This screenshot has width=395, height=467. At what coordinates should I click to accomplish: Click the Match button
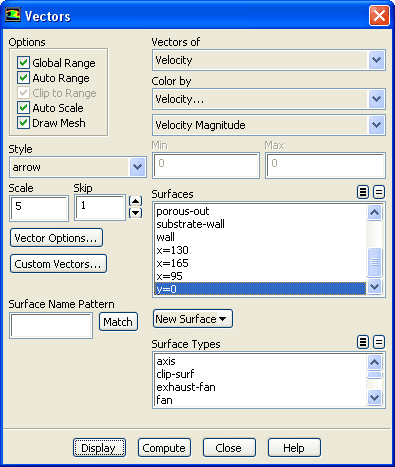point(118,322)
